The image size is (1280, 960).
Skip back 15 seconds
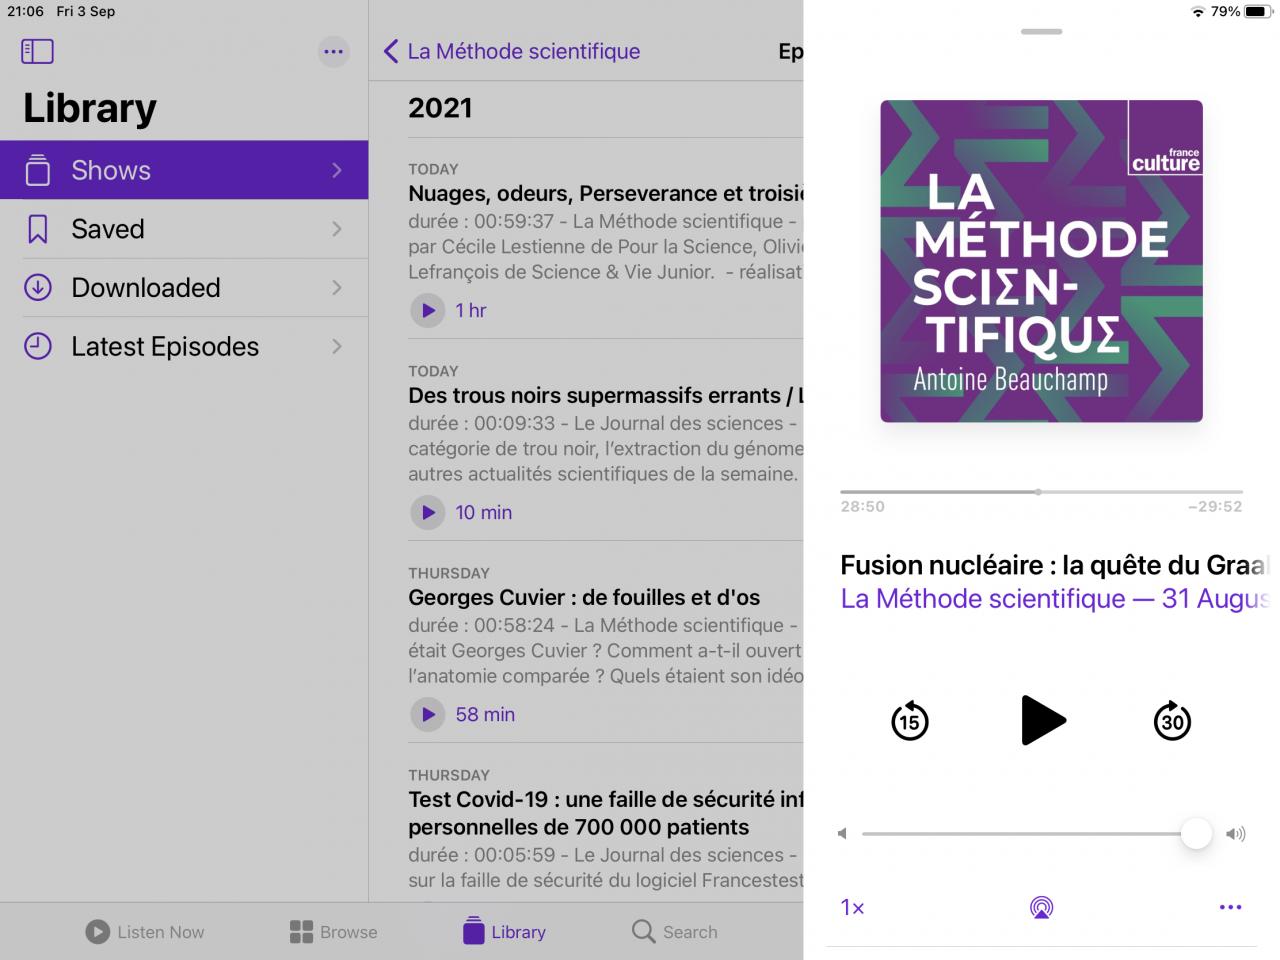(909, 721)
